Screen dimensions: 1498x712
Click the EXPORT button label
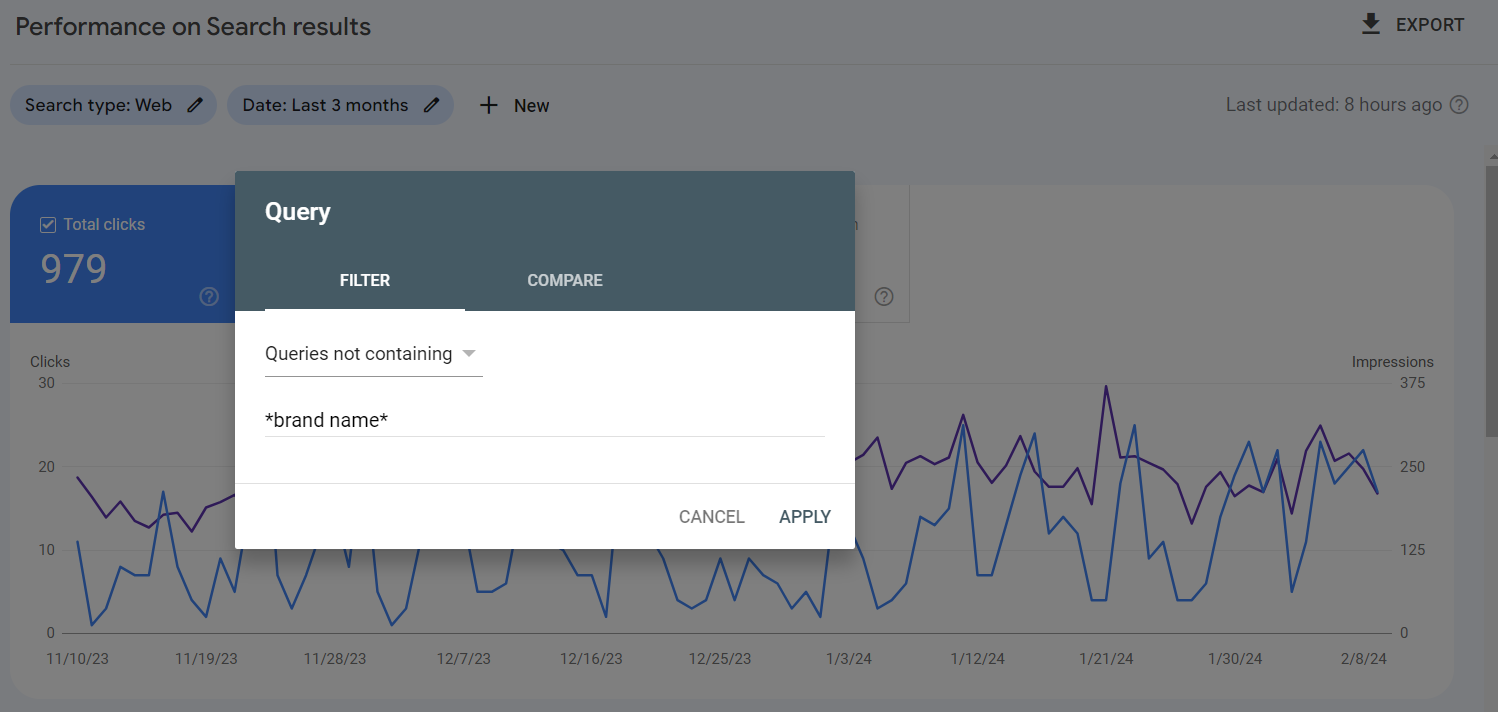(1430, 25)
